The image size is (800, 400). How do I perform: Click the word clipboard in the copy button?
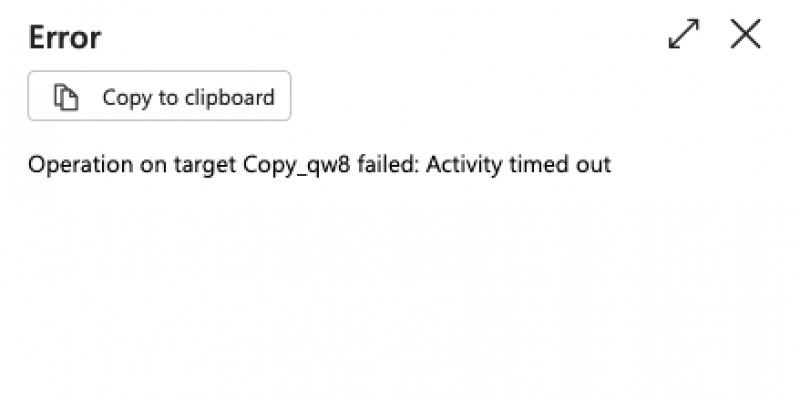click(x=230, y=97)
